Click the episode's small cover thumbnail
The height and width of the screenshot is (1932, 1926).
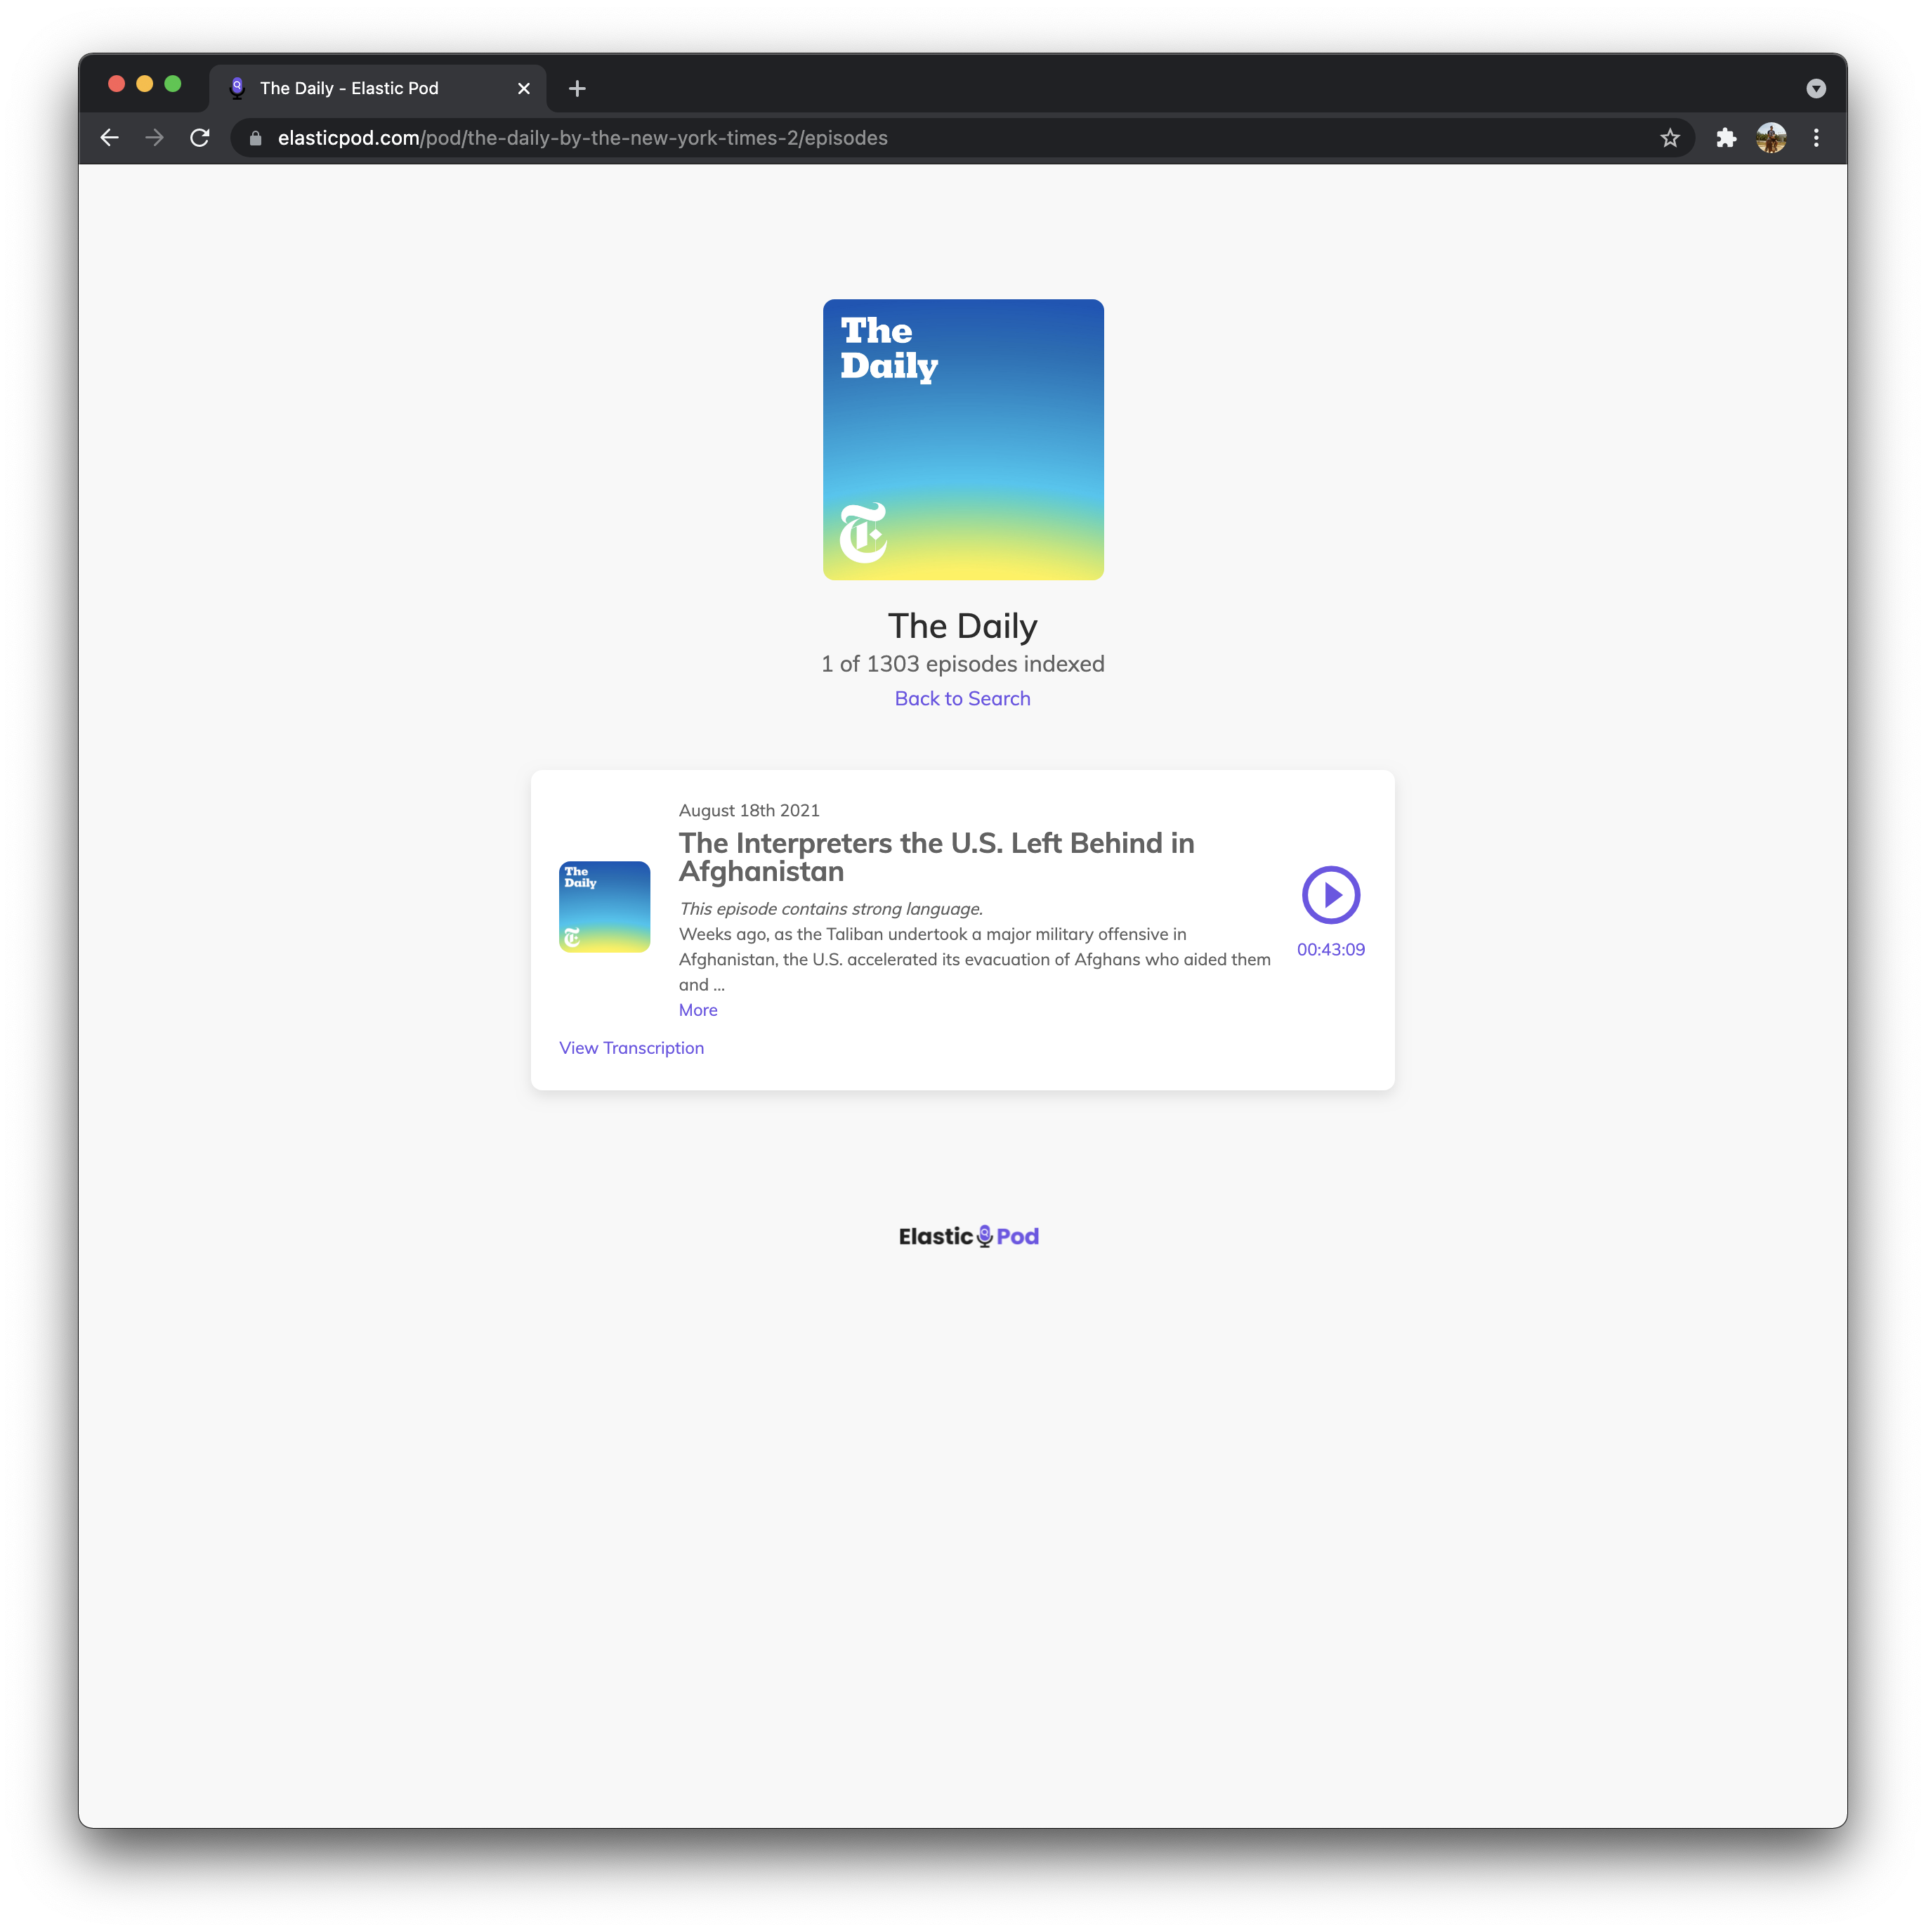click(x=604, y=906)
